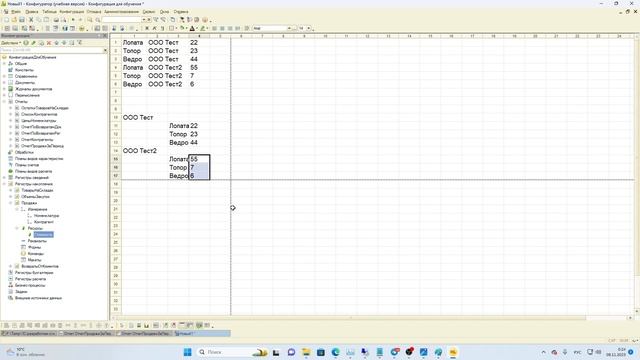Click the Open file toolbar icon
The image size is (640, 360).
(14, 20)
